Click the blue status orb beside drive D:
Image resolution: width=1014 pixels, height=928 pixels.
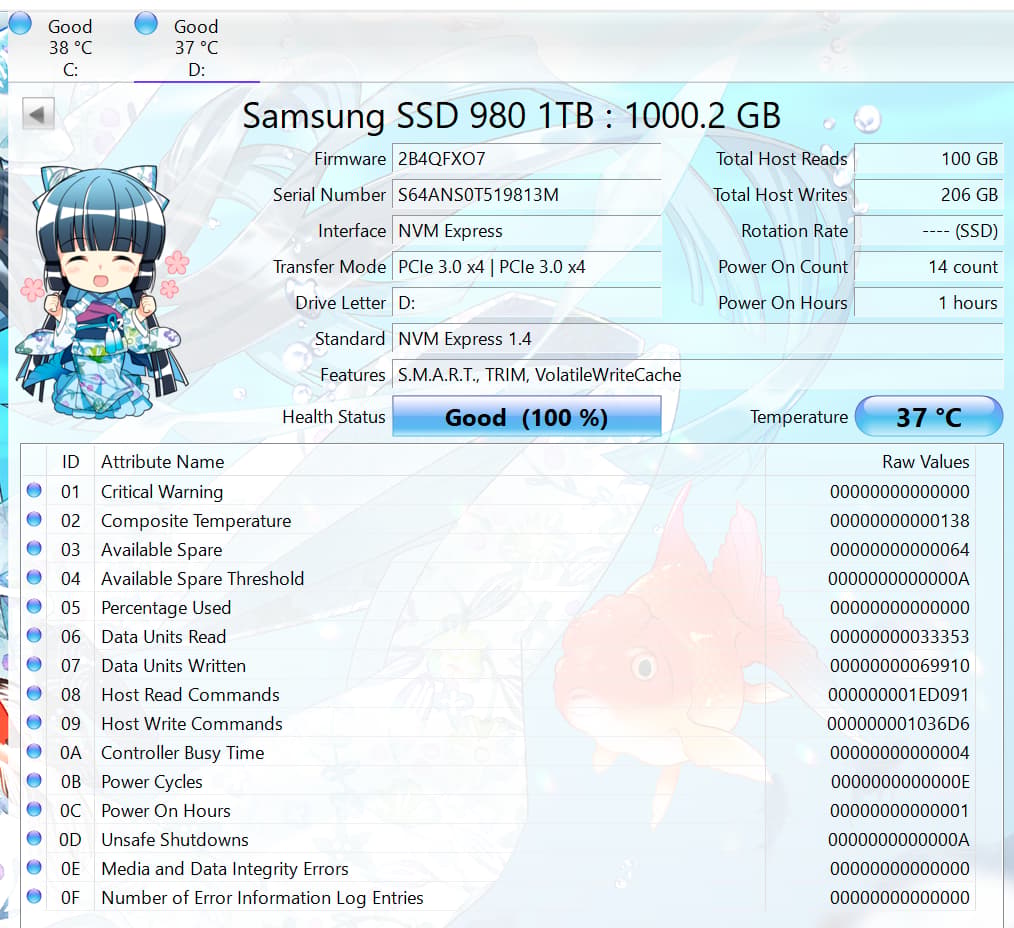tap(146, 24)
